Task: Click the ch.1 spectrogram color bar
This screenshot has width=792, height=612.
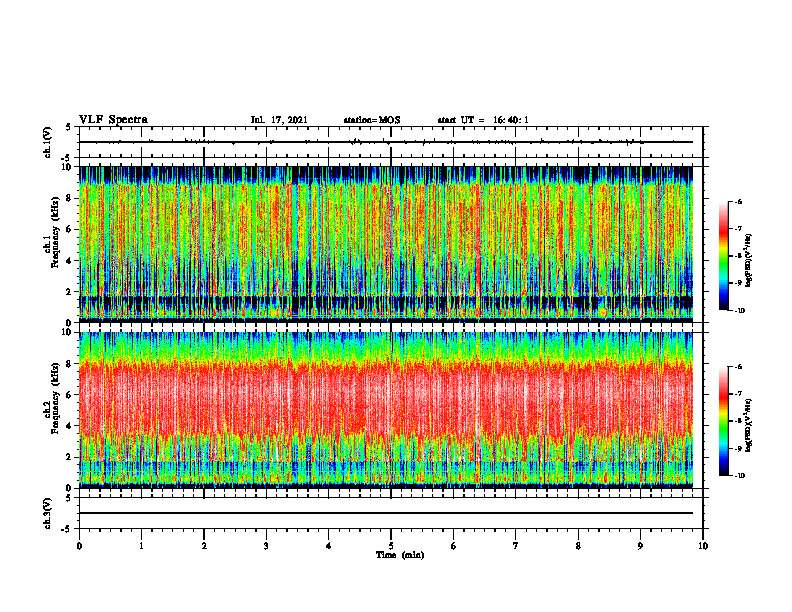Action: click(724, 256)
